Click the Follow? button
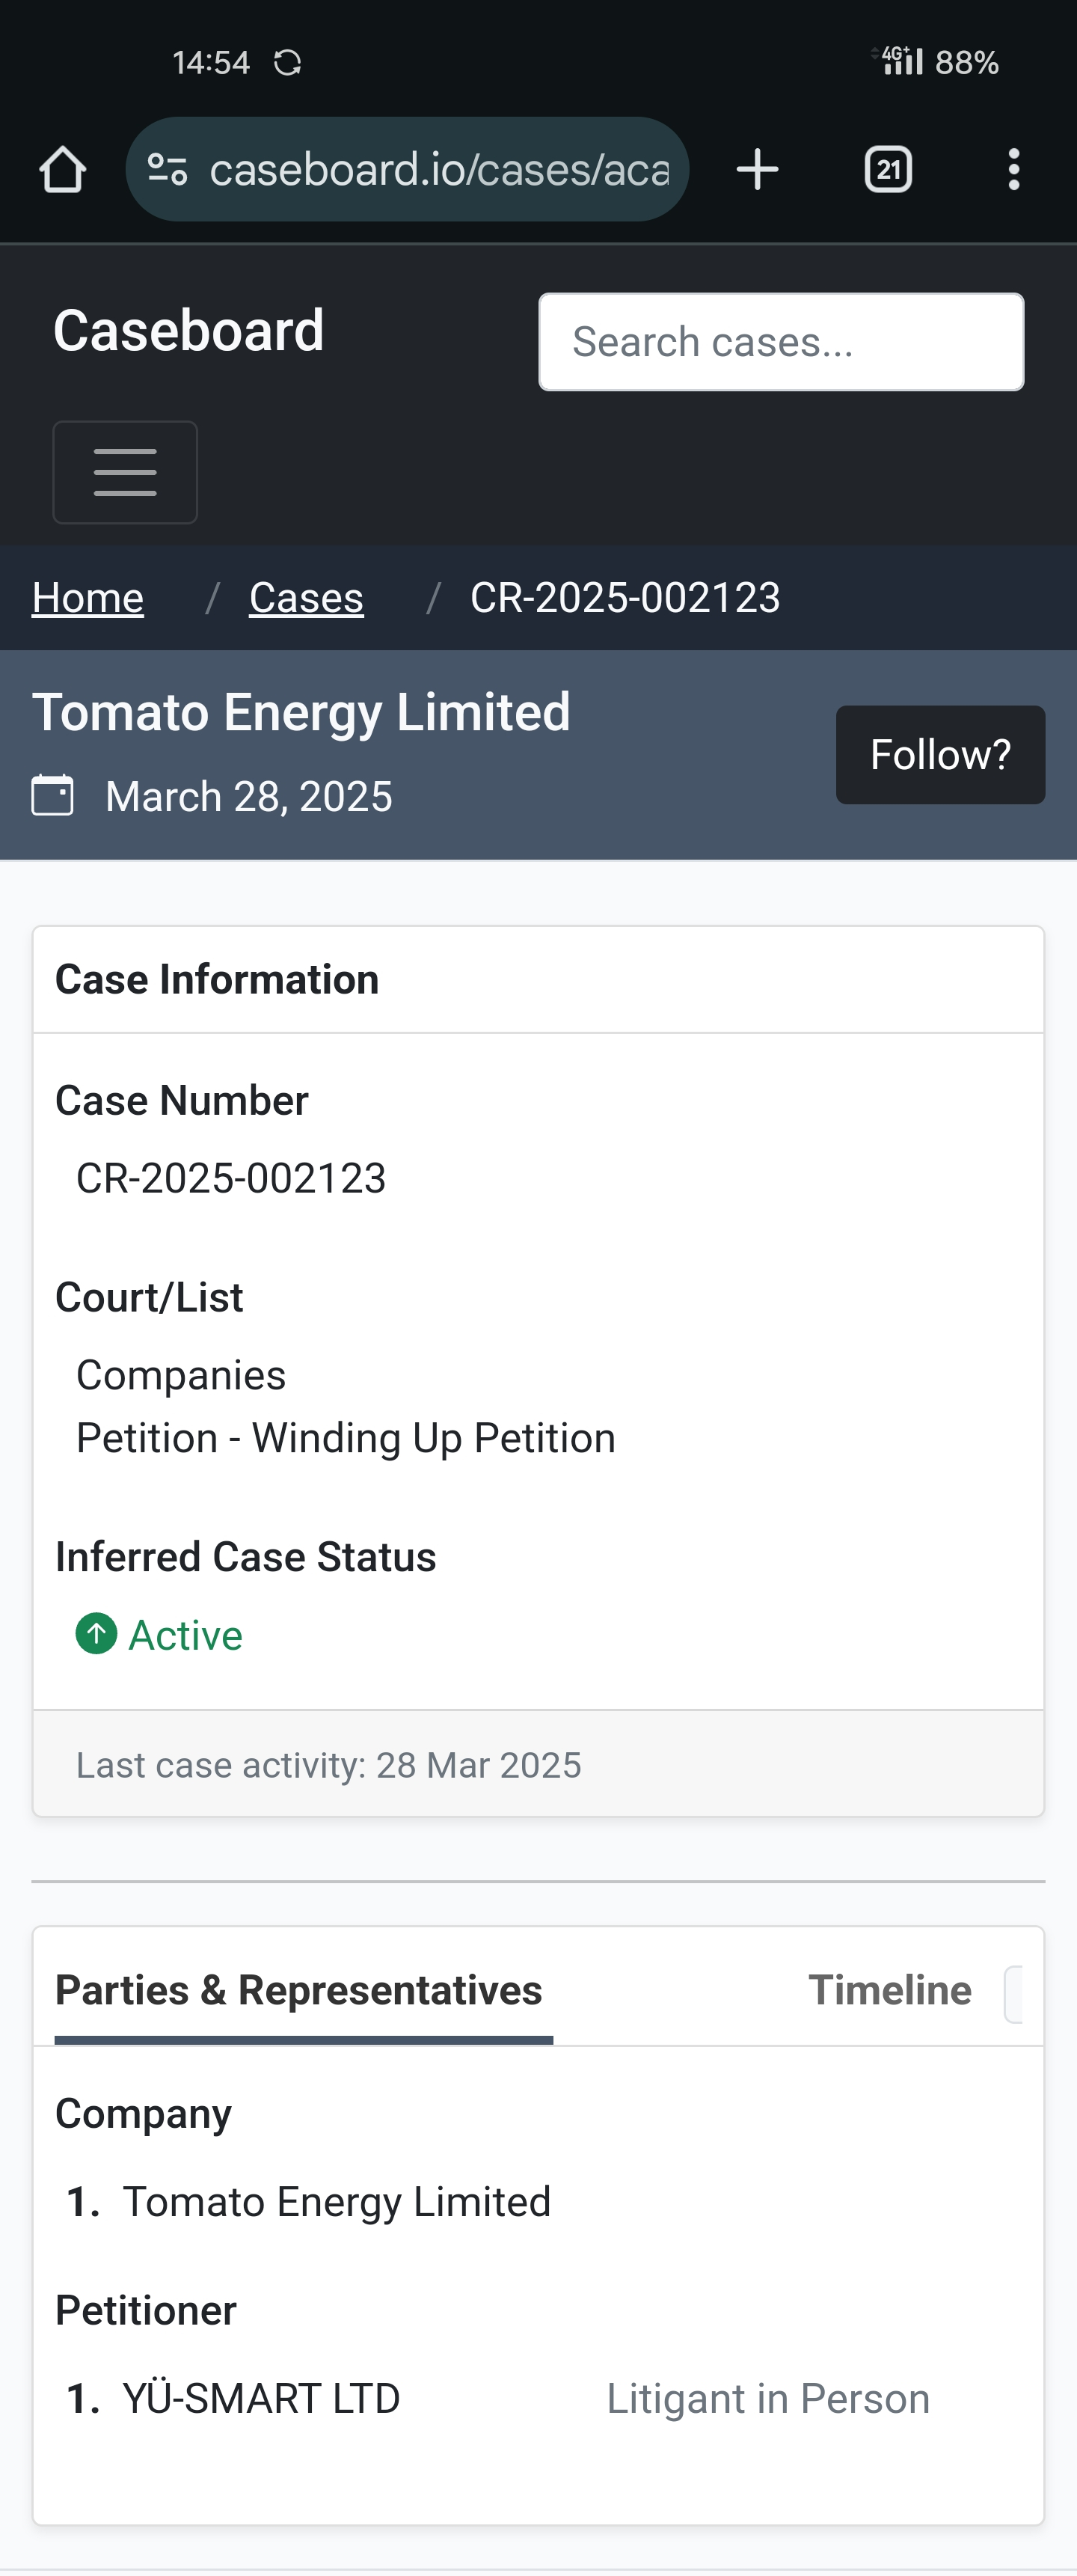The height and width of the screenshot is (2576, 1077). coord(940,755)
